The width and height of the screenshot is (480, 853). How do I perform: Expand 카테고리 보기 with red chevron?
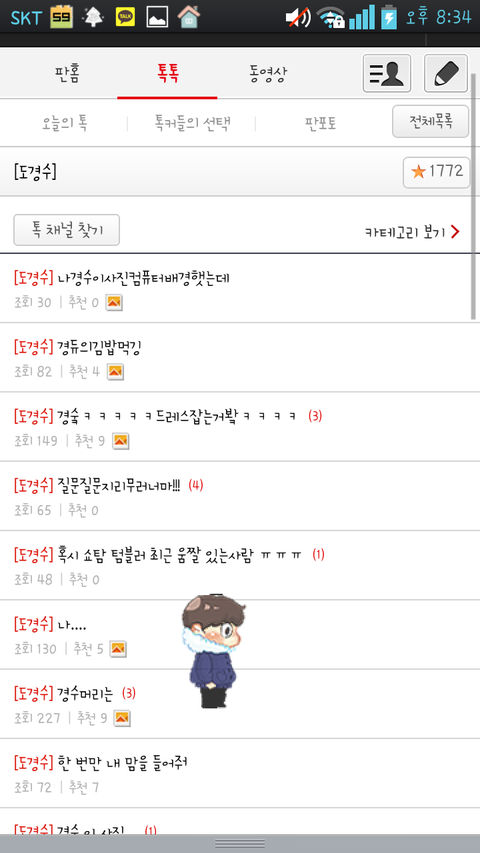(x=413, y=232)
